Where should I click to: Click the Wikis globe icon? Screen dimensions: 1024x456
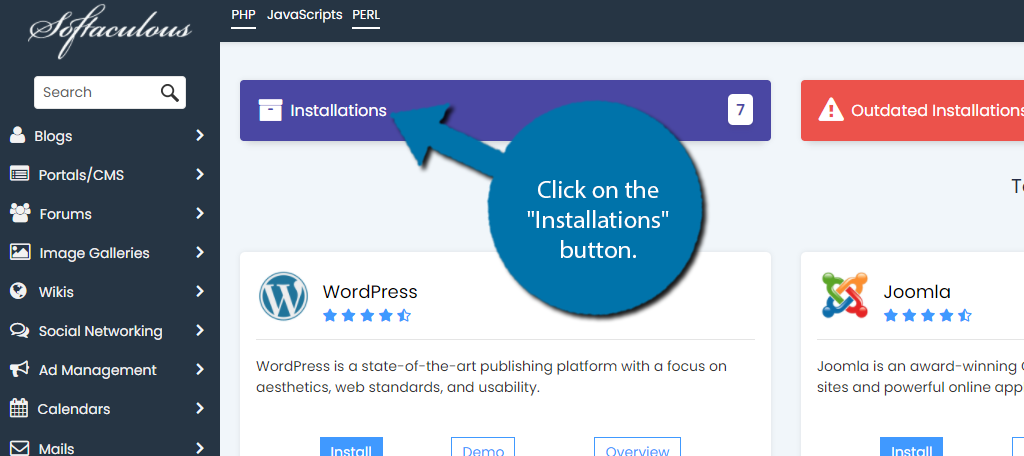(18, 292)
